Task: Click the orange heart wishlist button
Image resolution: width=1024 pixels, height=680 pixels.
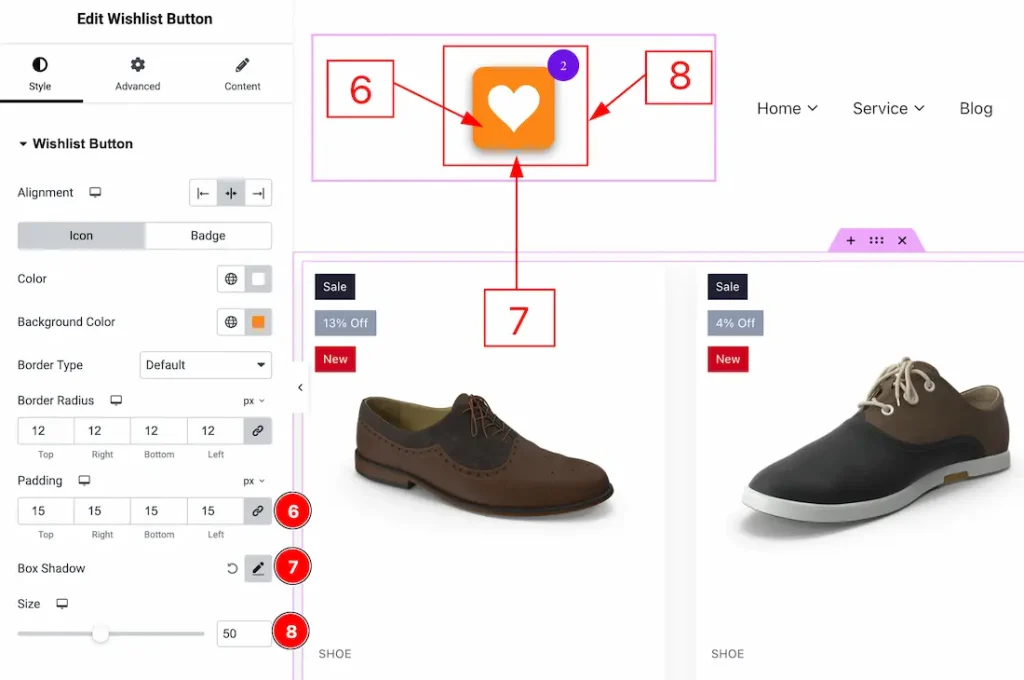Action: coord(513,108)
